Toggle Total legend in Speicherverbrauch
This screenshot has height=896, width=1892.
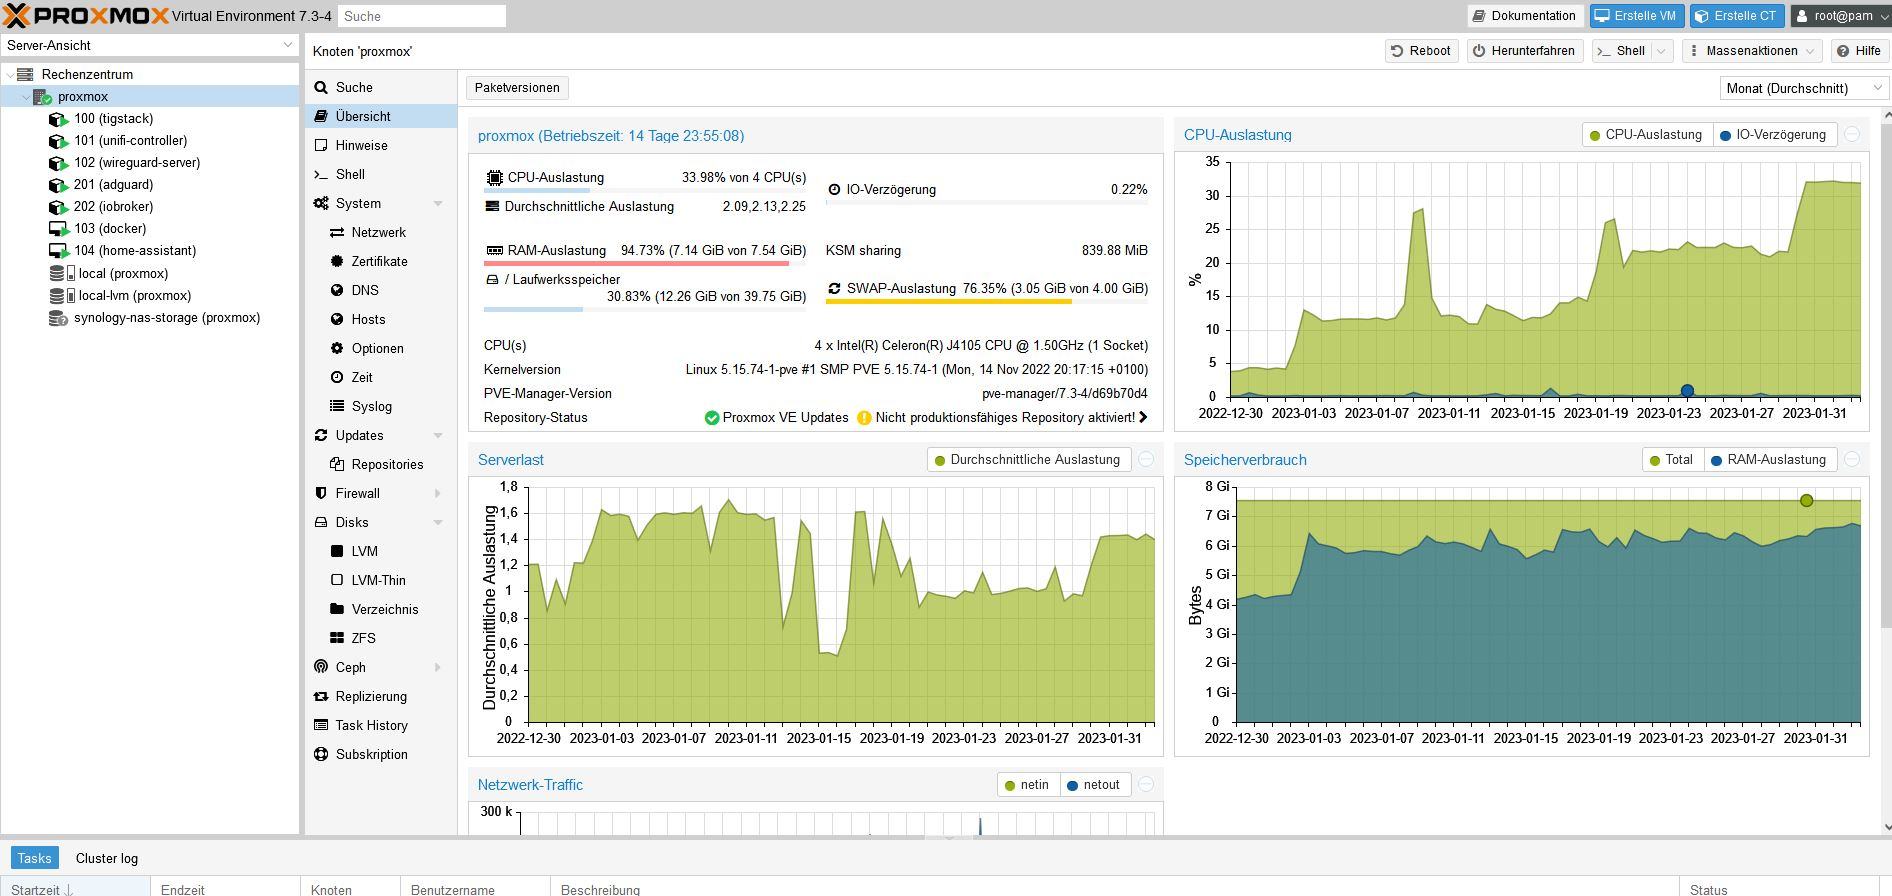1671,460
